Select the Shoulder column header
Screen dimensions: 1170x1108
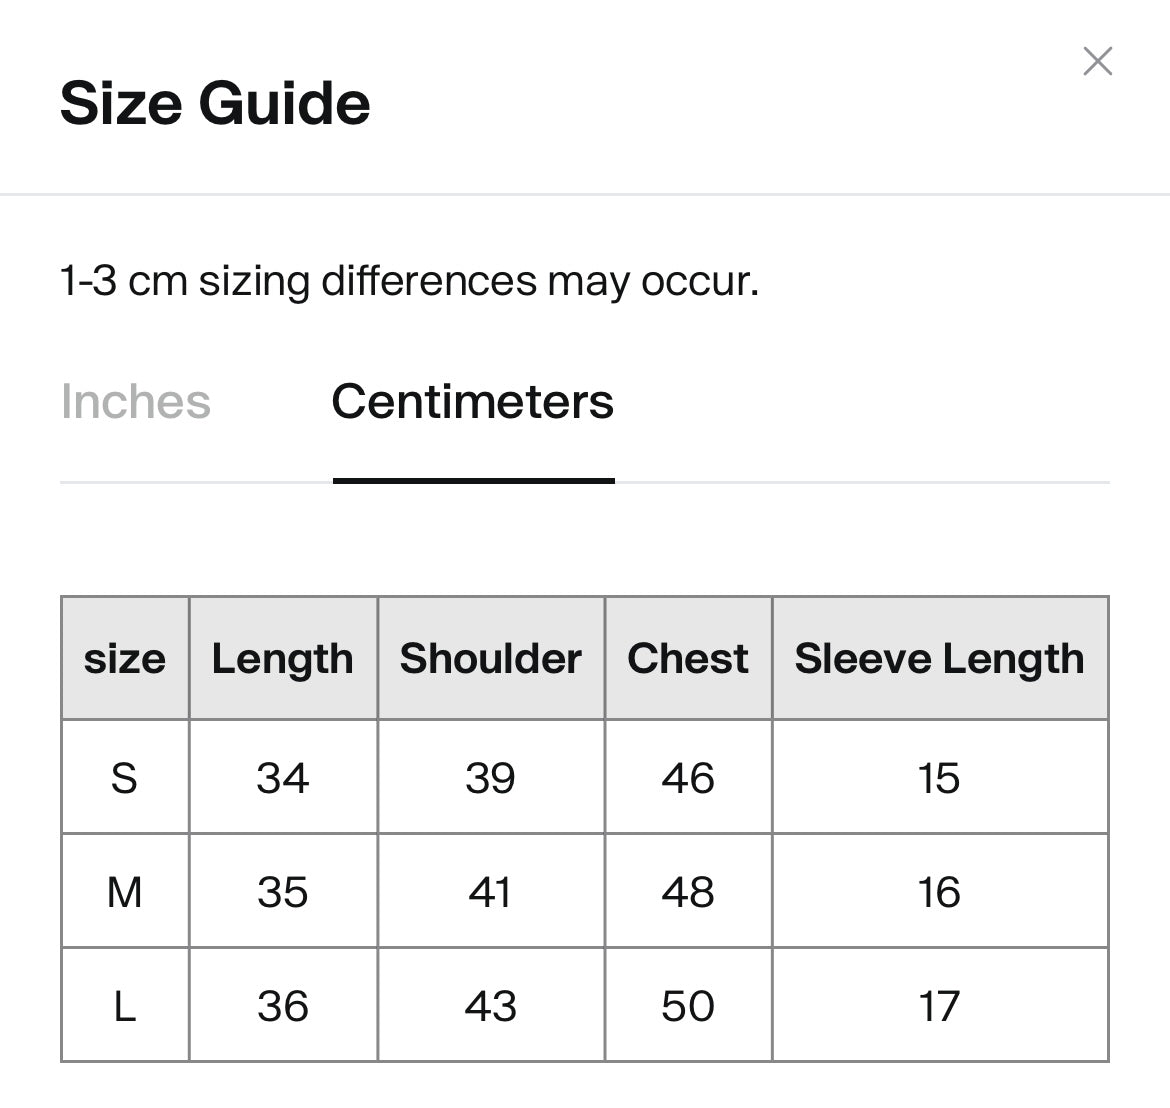click(490, 659)
